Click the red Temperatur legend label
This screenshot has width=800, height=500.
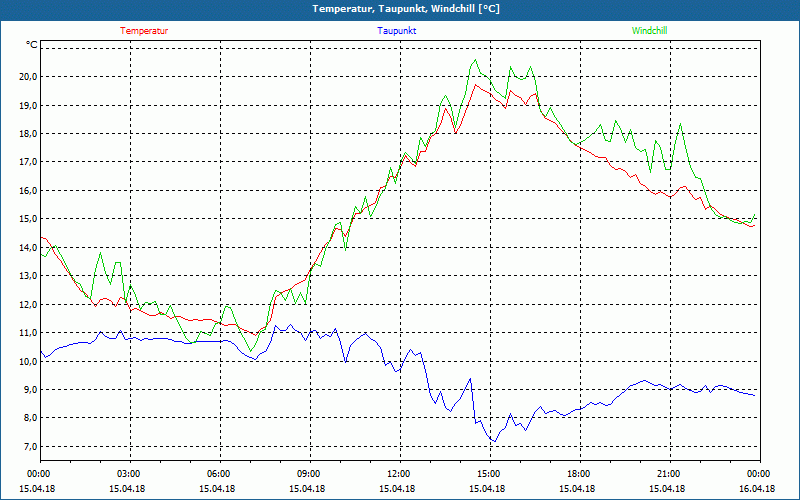coord(144,31)
